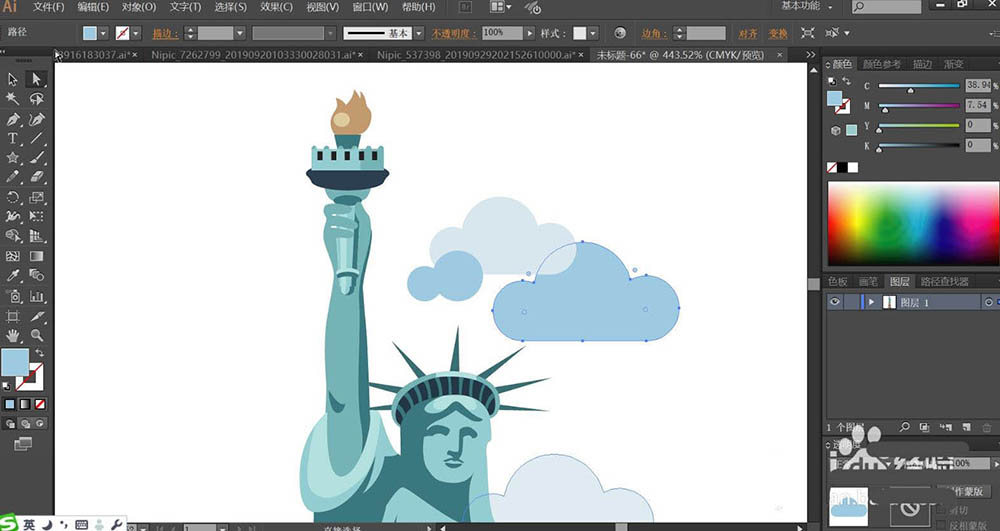Open the 窗口(W) menu
Viewport: 1000px width, 531px height.
pyautogui.click(x=370, y=7)
